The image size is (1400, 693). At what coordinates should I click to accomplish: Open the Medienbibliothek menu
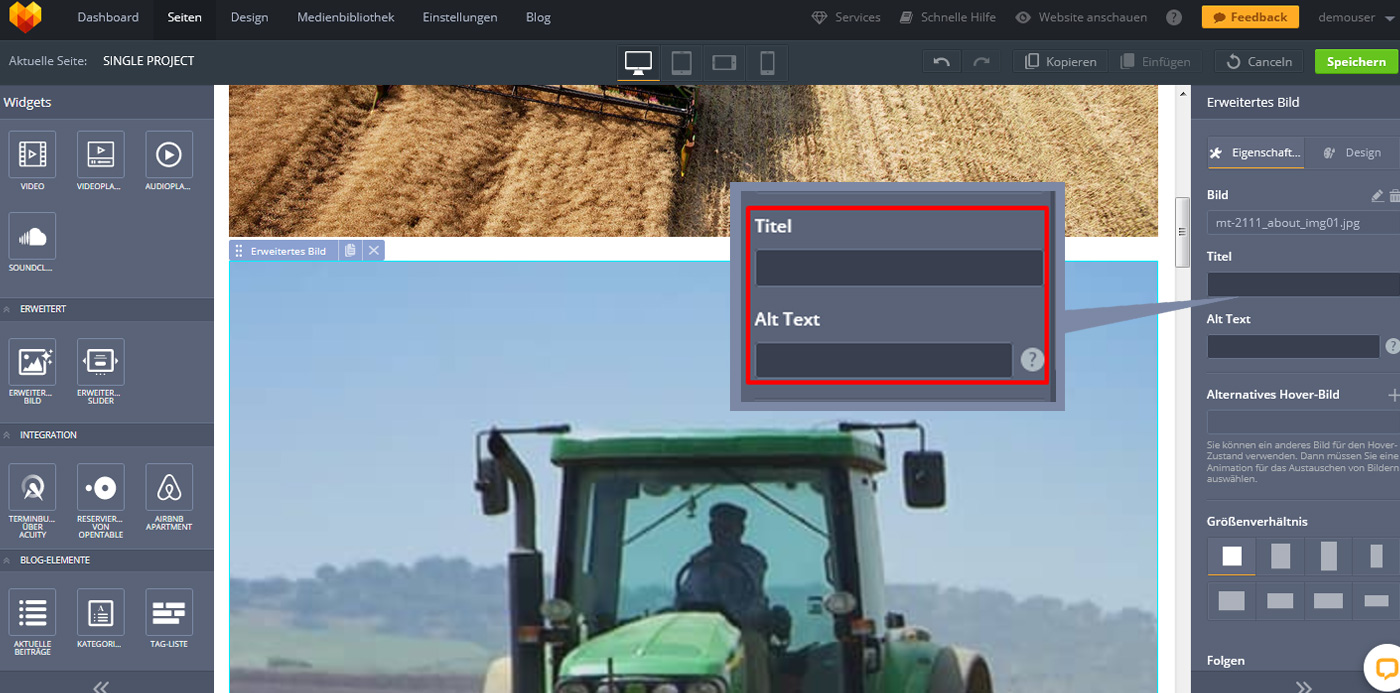tap(345, 17)
